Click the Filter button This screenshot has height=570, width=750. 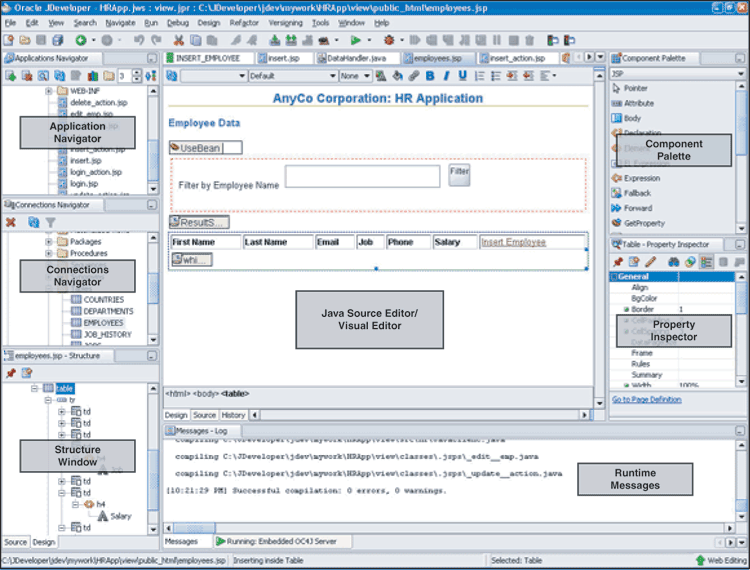pos(459,172)
